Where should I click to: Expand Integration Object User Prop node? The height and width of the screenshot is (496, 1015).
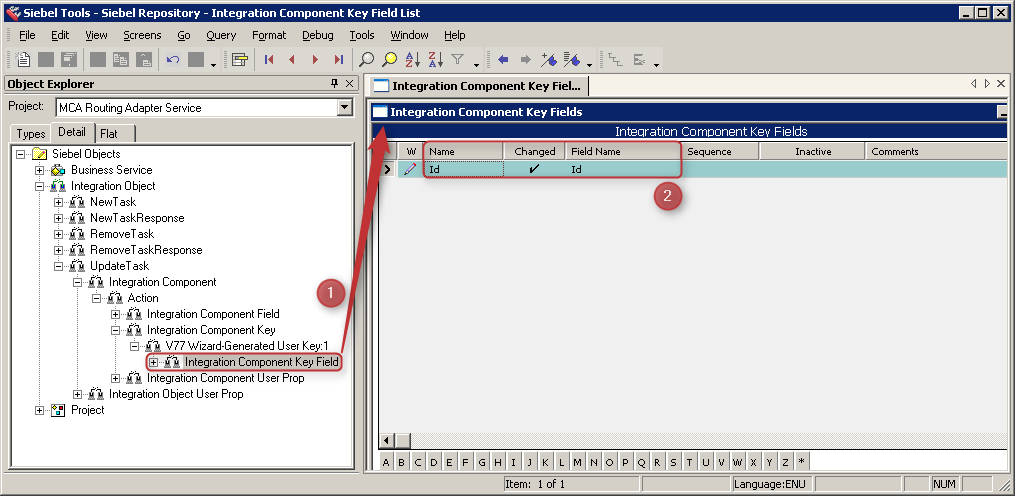pos(78,394)
